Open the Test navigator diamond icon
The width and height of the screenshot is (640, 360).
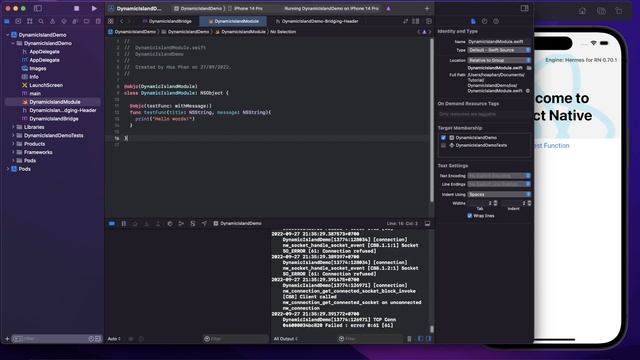click(64, 21)
